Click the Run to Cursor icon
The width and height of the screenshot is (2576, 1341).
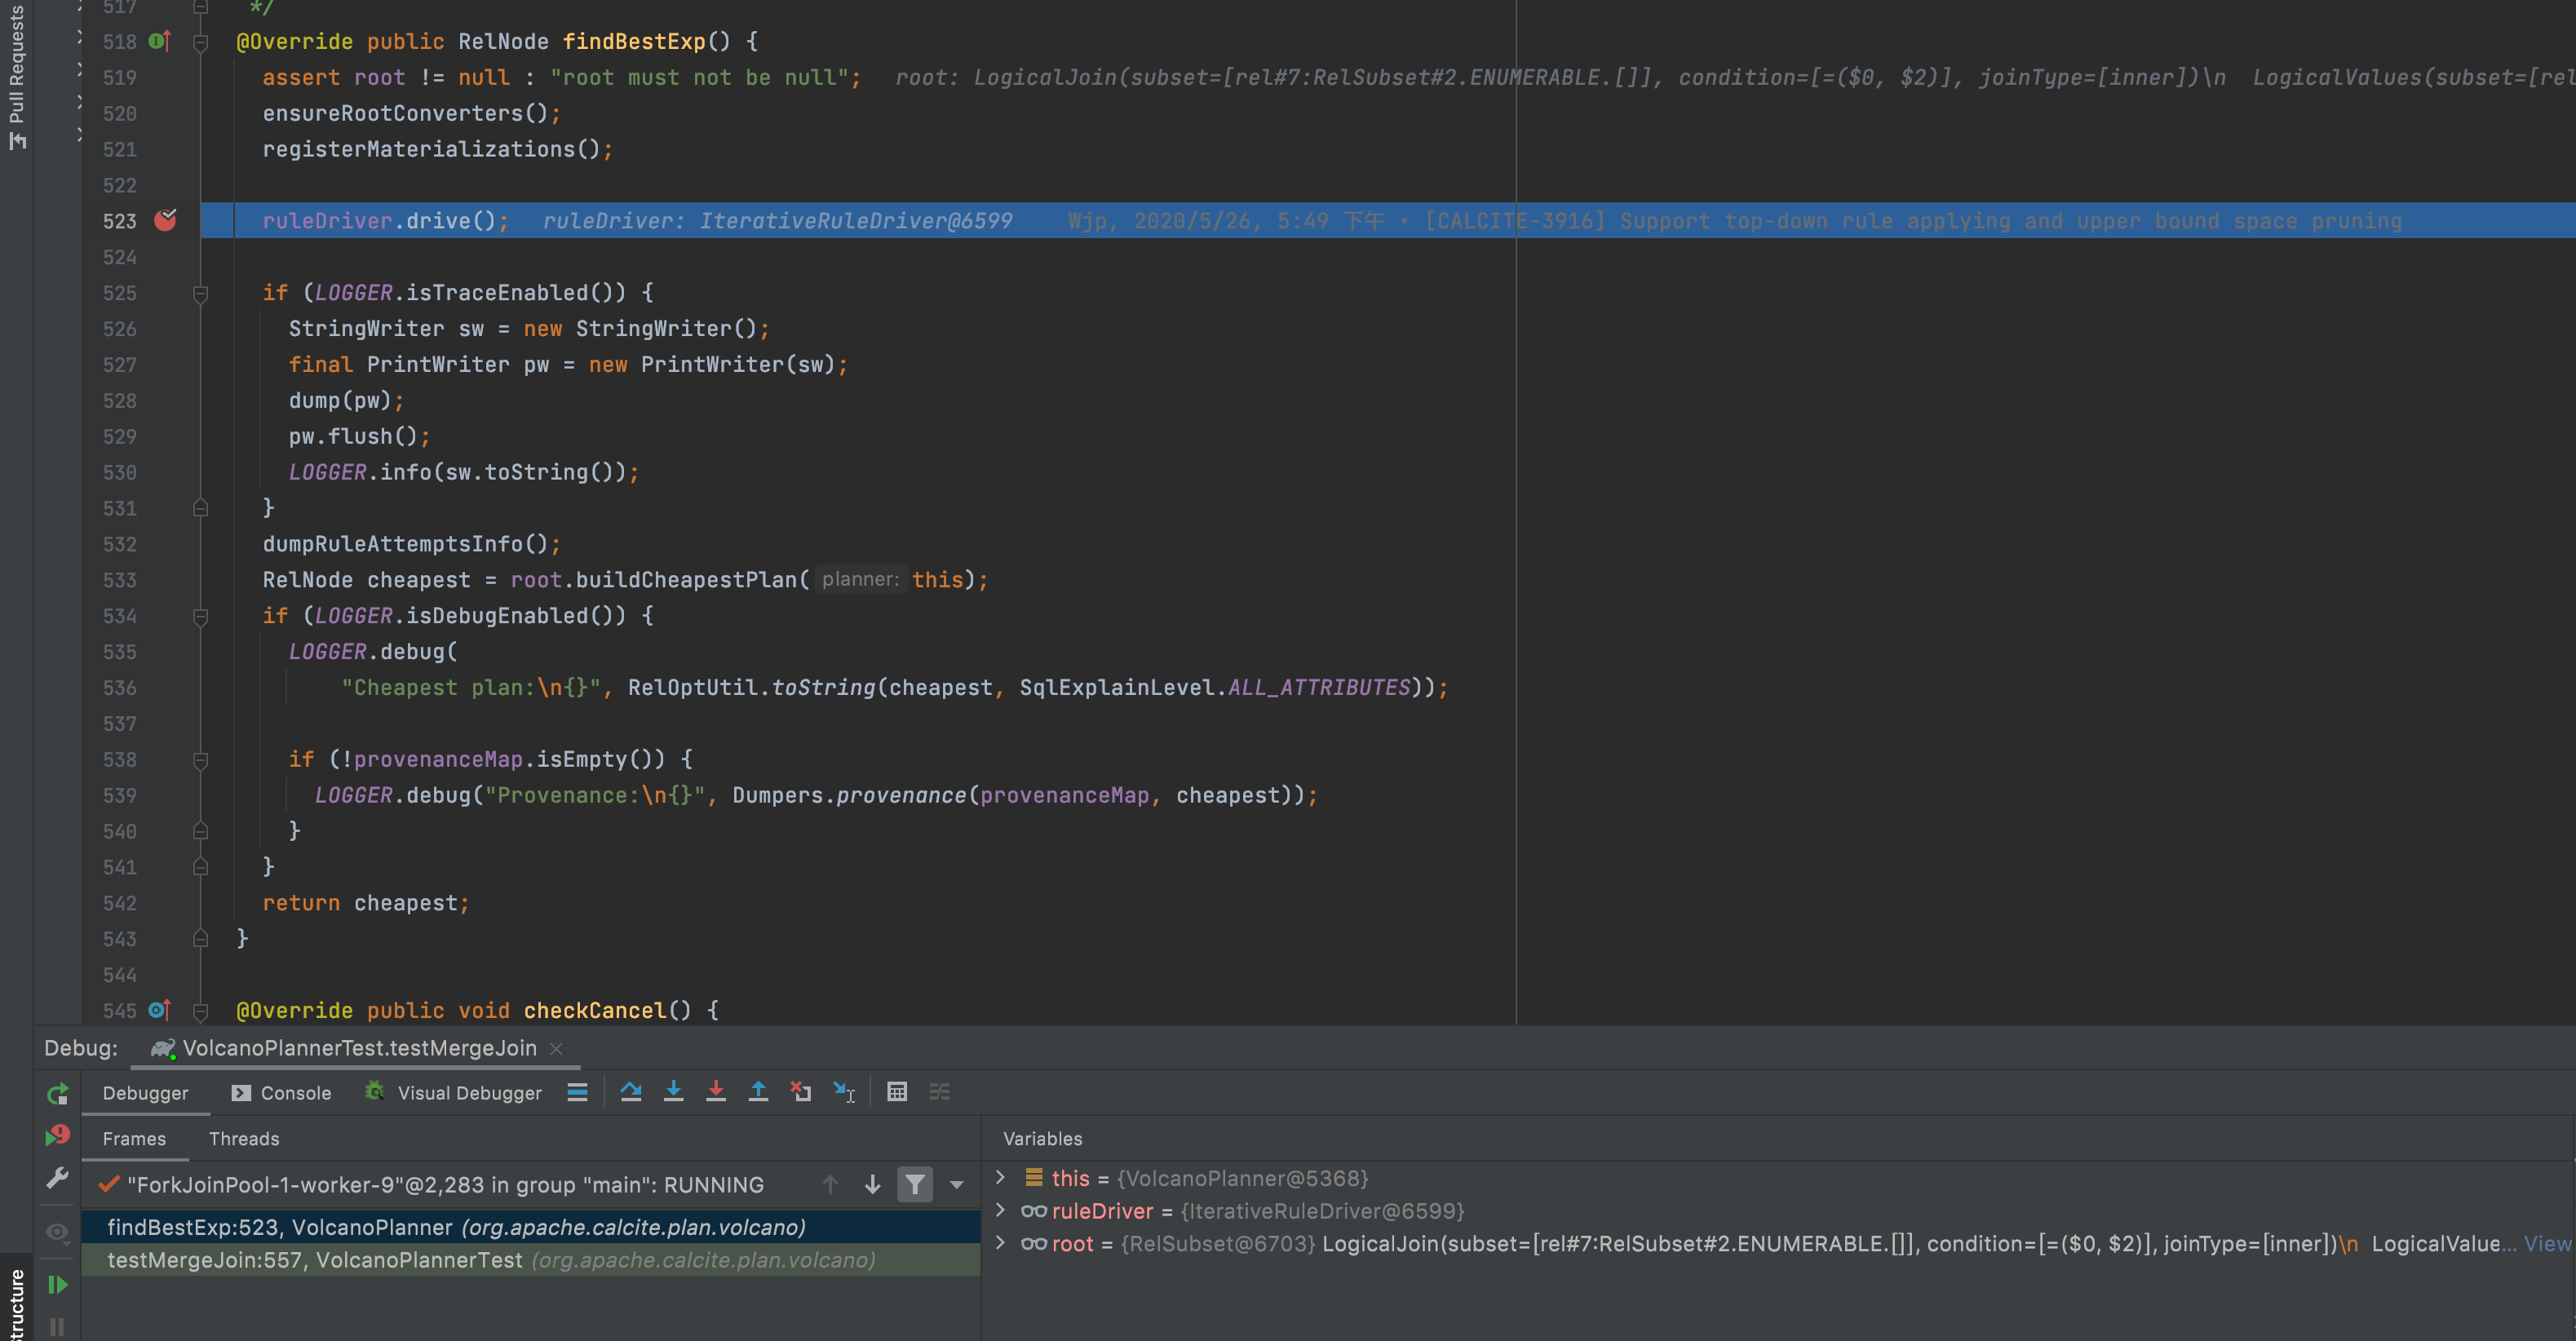(x=844, y=1092)
